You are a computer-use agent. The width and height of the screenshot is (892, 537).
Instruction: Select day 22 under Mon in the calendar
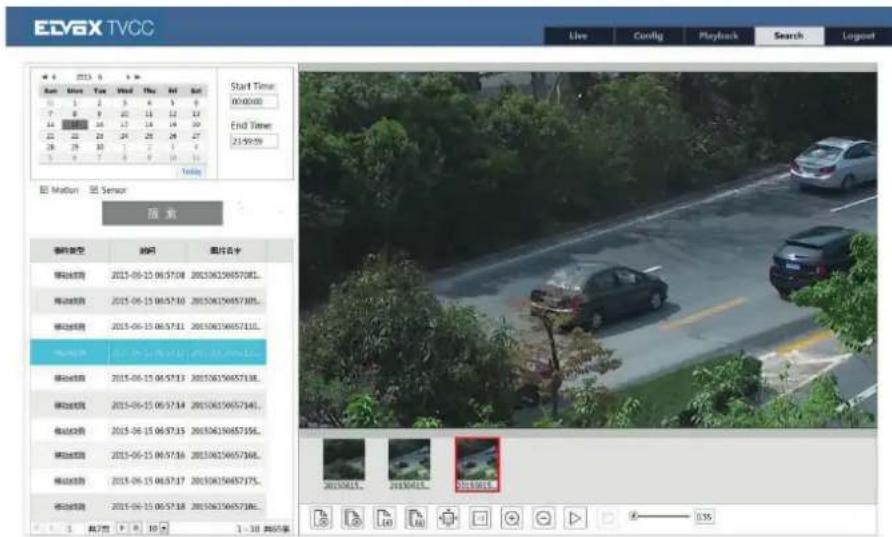[75, 136]
